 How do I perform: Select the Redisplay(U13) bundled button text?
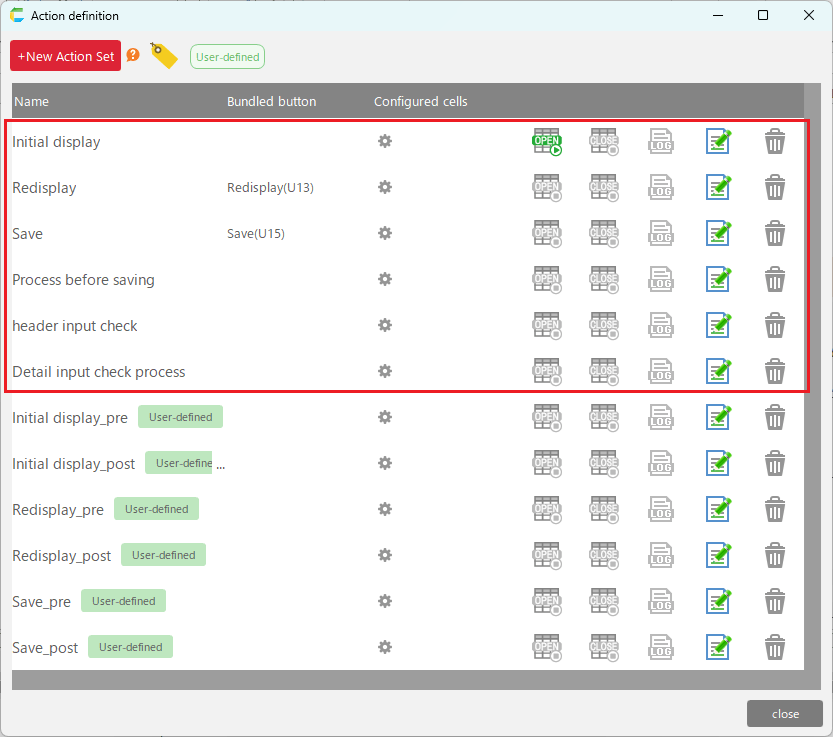click(270, 188)
